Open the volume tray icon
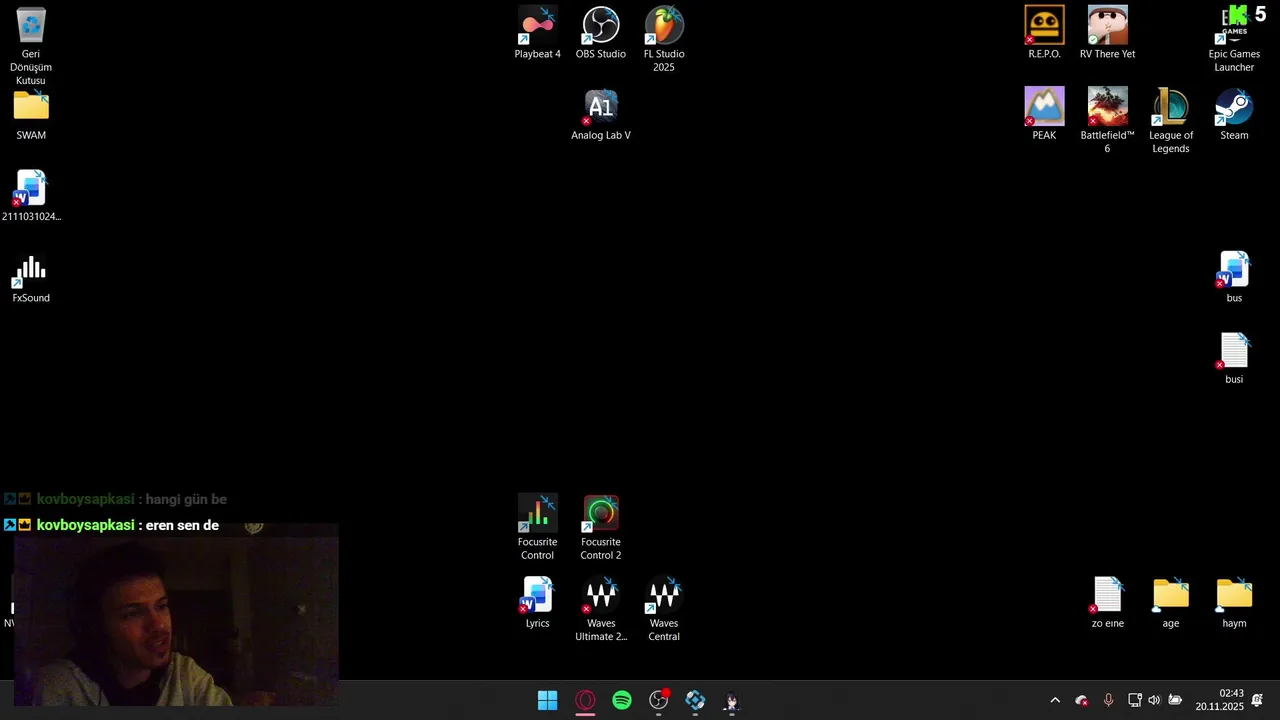Screen dimensions: 1280x720 [x=1154, y=701]
